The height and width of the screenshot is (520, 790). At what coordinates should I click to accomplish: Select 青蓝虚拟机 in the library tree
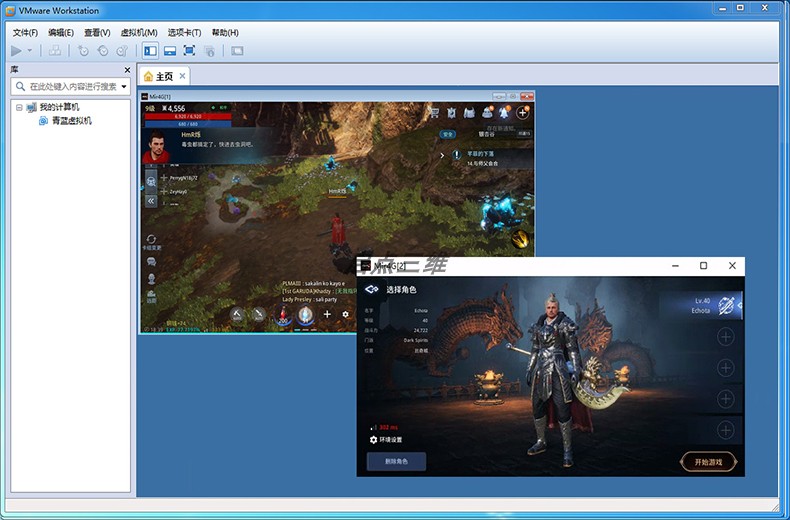tap(72, 121)
